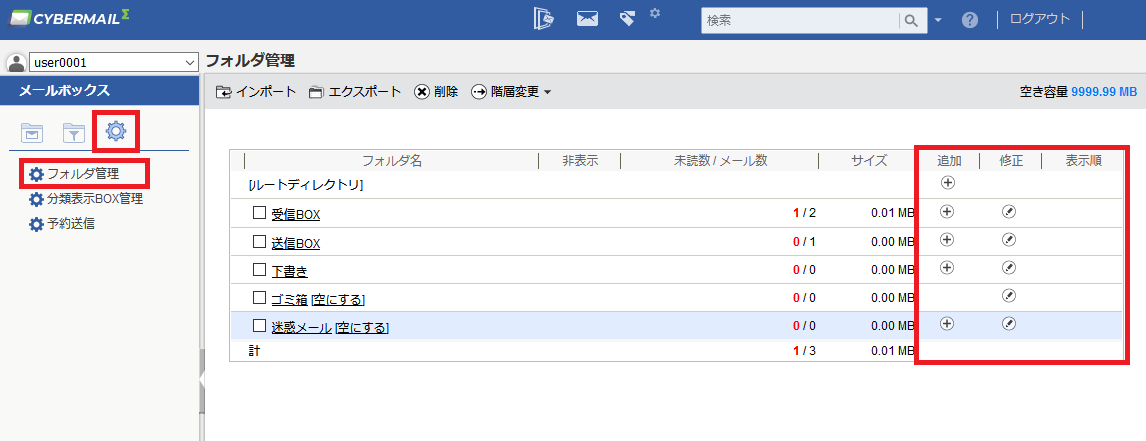Click the edit pencil icon for 下書き
This screenshot has width=1146, height=441.
pyautogui.click(x=1009, y=267)
